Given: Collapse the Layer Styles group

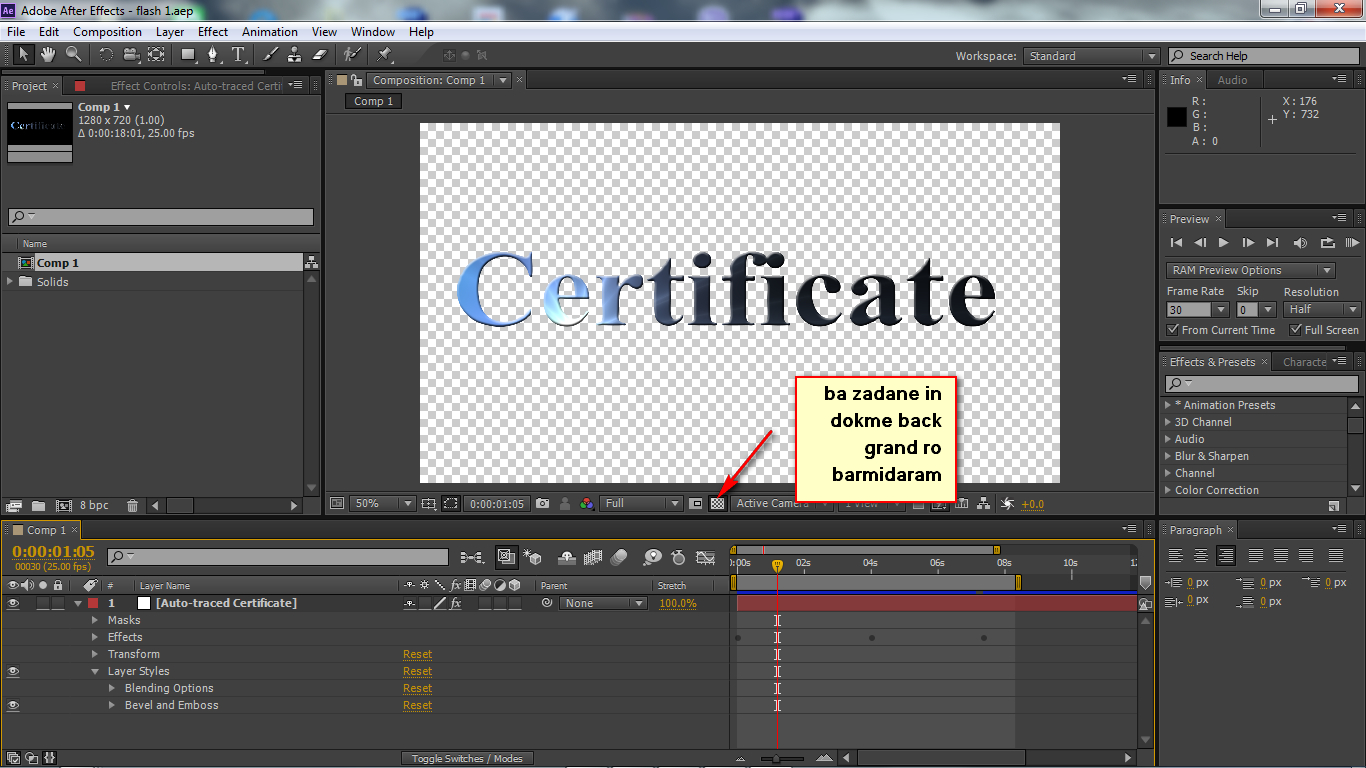Looking at the screenshot, I should click(x=96, y=671).
